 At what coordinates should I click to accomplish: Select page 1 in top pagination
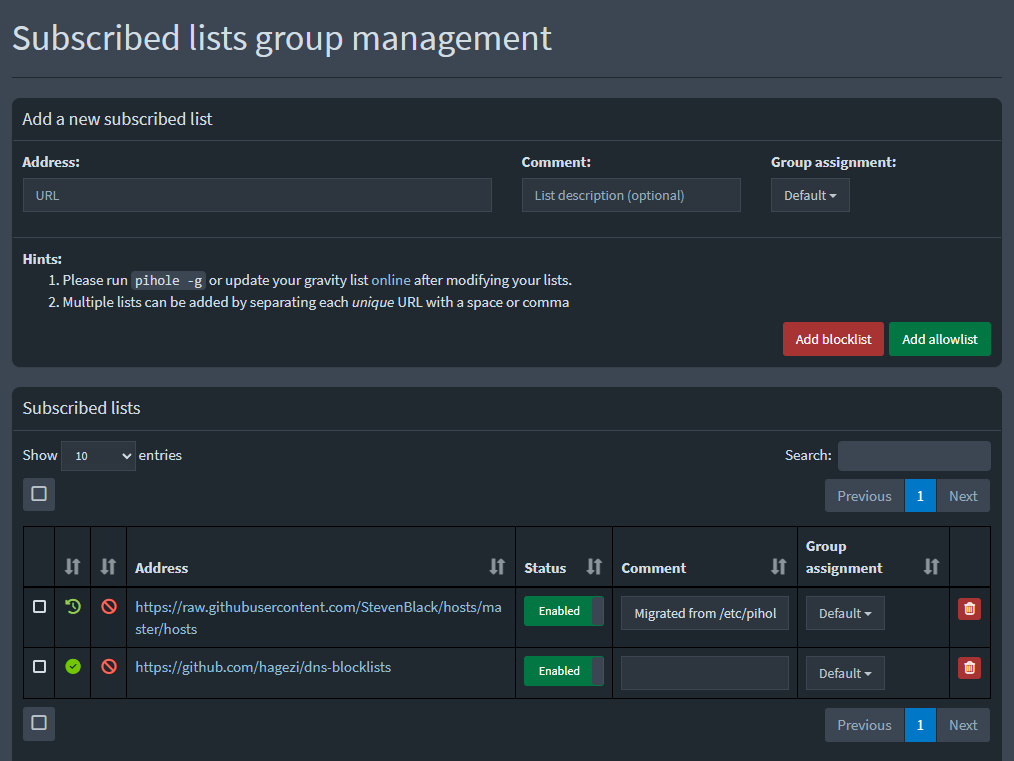[920, 496]
